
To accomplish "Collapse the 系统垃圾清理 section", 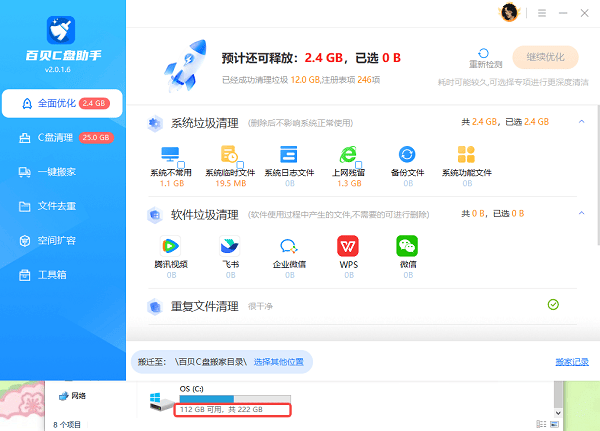I will (x=581, y=122).
